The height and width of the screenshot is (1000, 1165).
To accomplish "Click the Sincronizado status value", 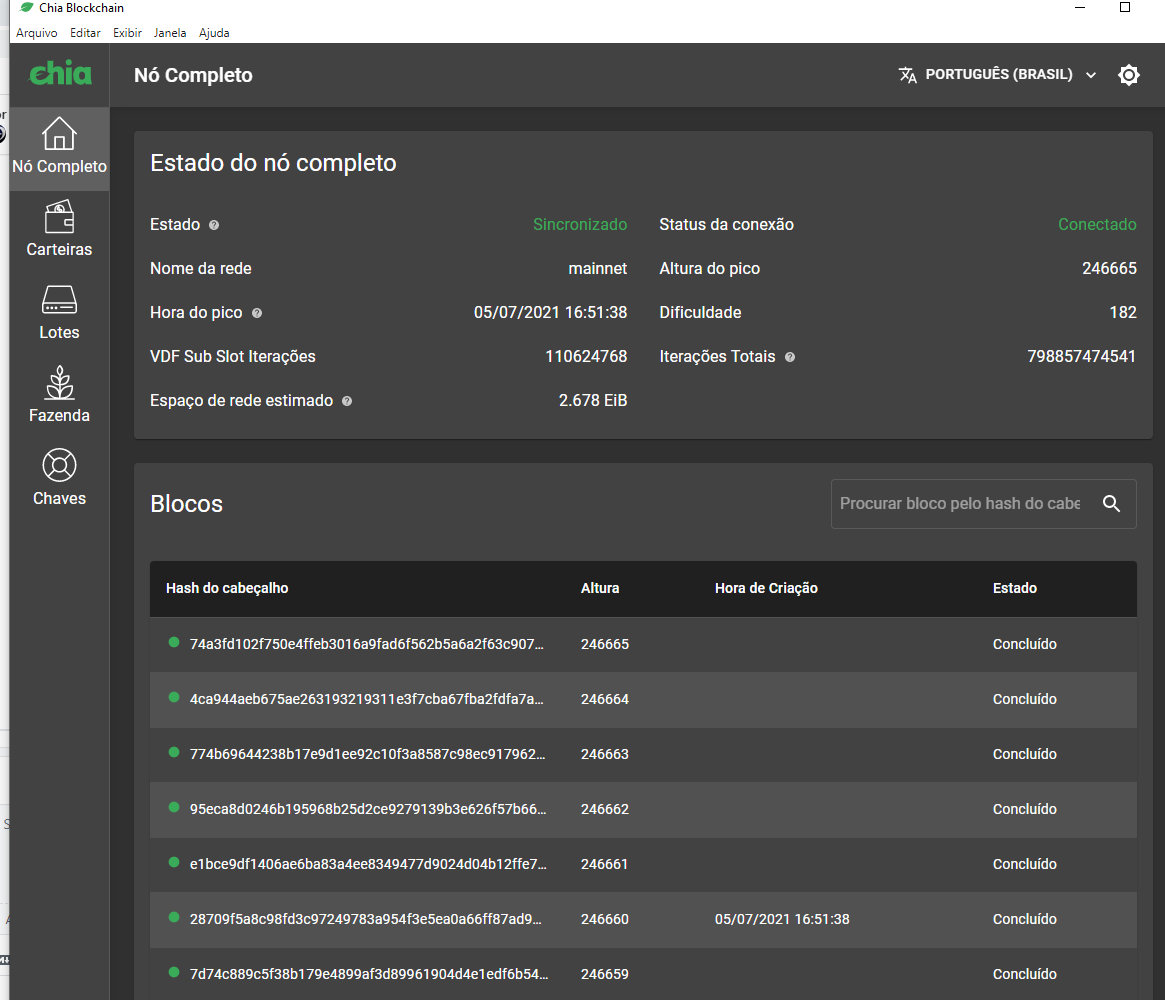I will tap(580, 224).
